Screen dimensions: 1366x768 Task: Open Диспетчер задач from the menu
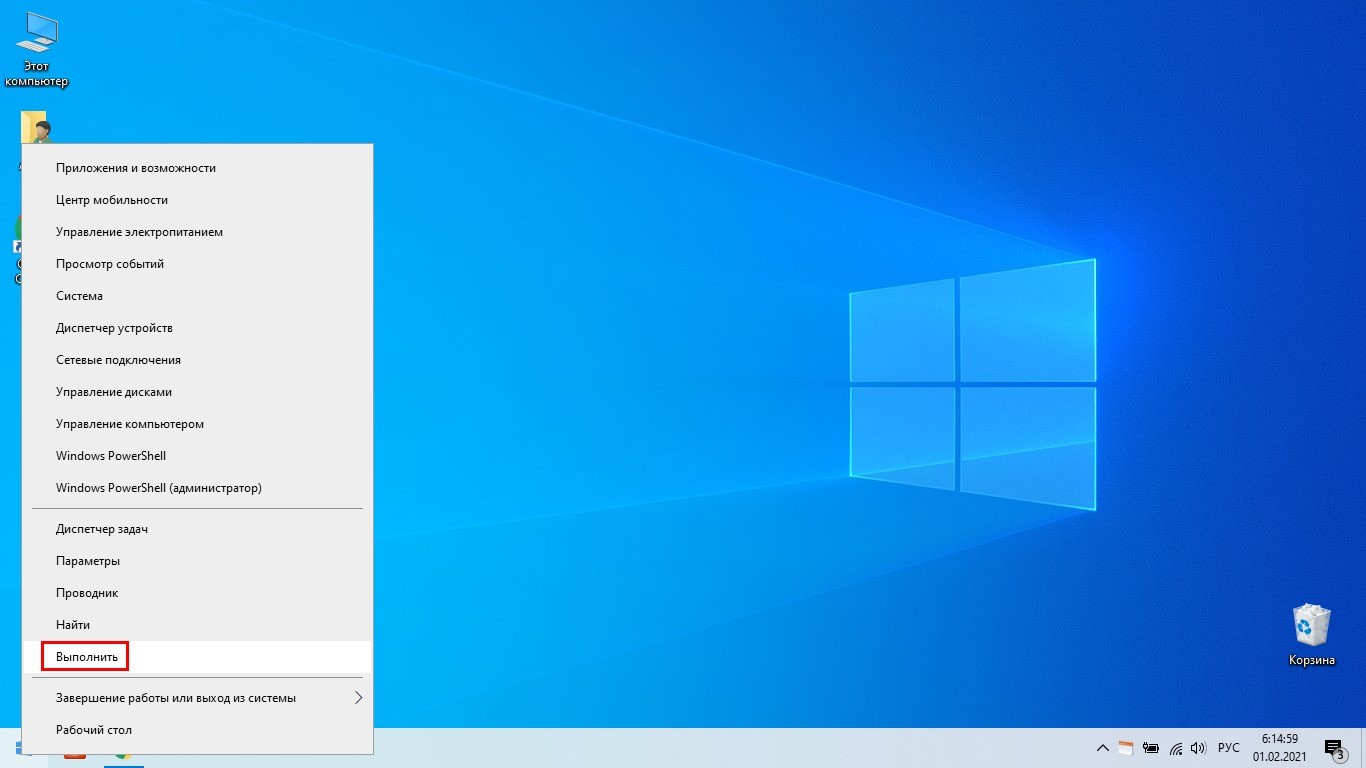[x=102, y=529]
